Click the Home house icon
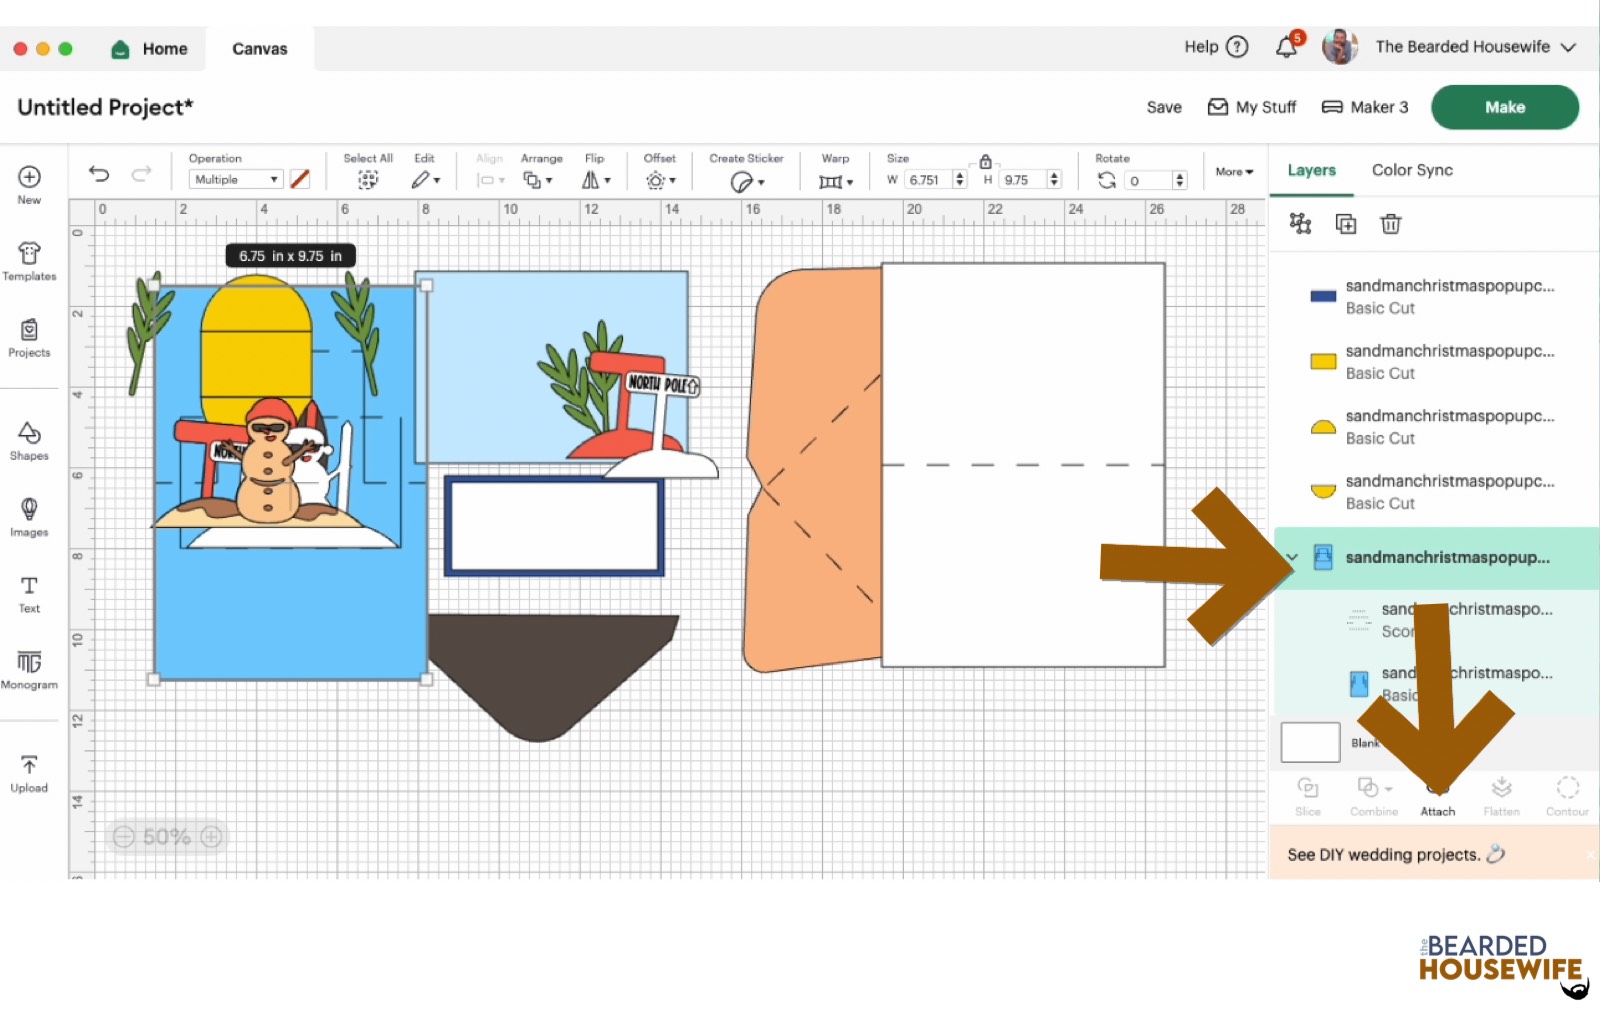 coord(120,49)
